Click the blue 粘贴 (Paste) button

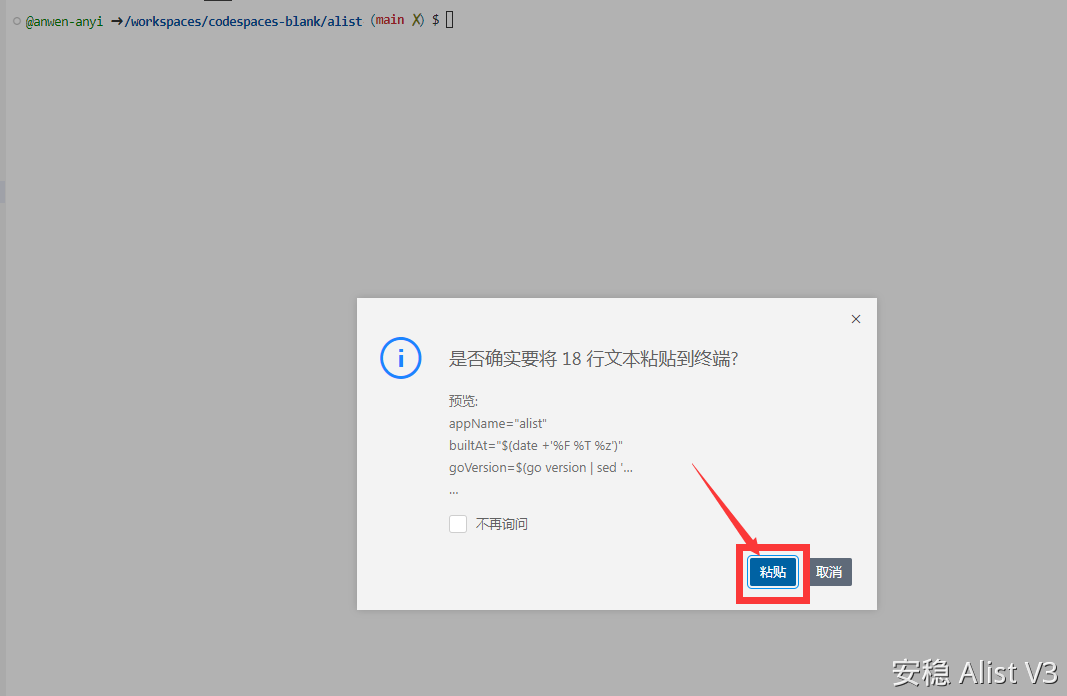pos(772,572)
